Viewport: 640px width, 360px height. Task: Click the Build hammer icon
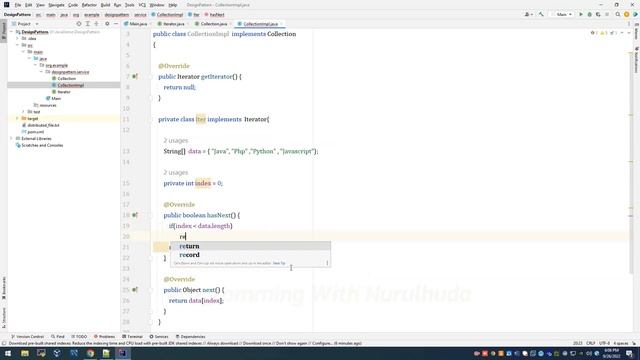click(541, 14)
